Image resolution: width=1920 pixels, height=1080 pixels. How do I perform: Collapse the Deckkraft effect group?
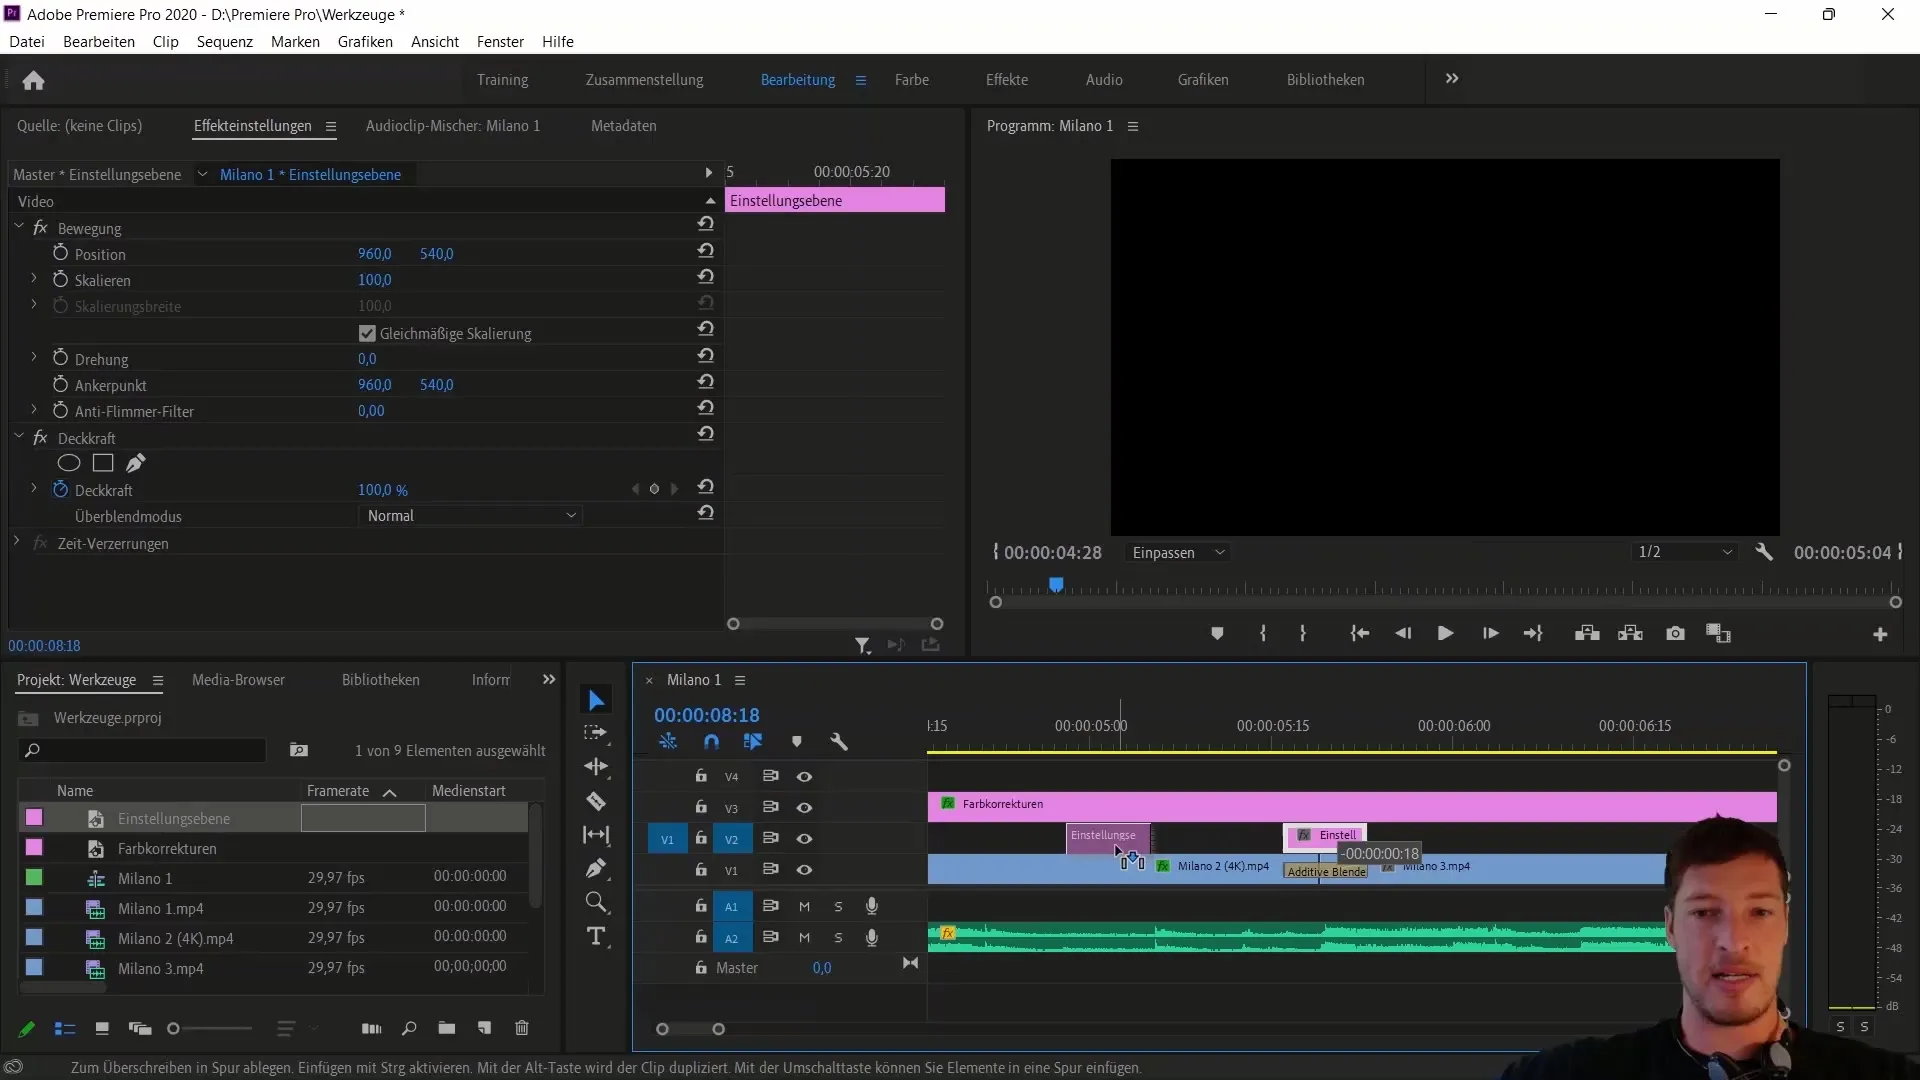pos(19,437)
